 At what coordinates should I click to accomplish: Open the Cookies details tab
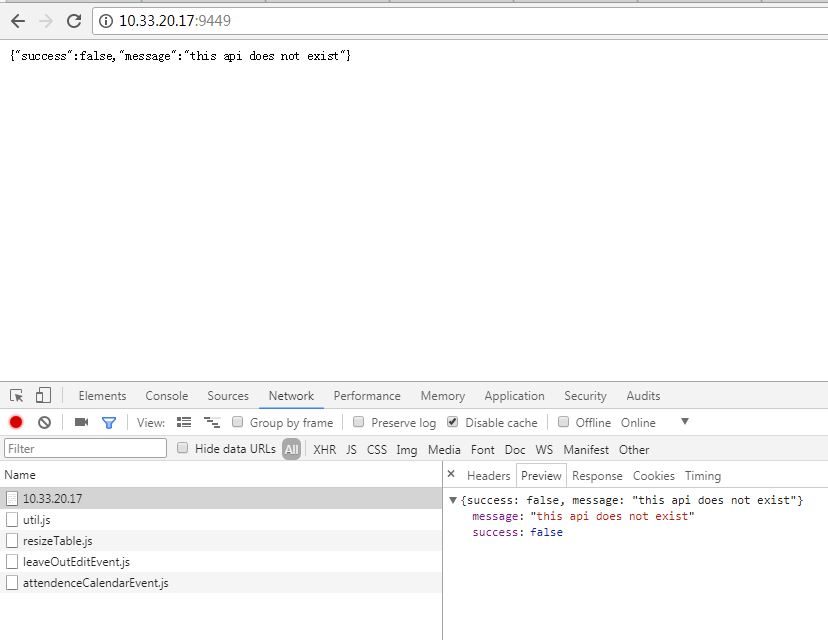pyautogui.click(x=654, y=476)
